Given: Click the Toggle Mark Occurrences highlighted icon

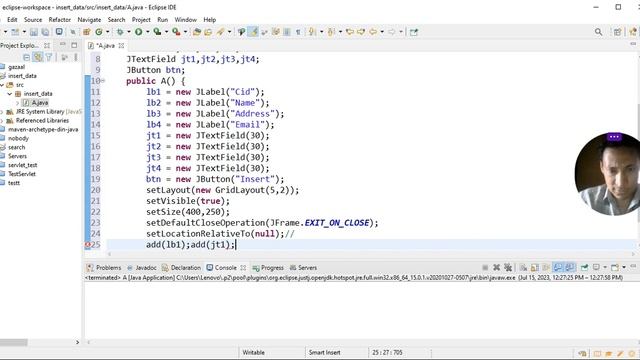Looking at the screenshot, I should tap(253, 32).
